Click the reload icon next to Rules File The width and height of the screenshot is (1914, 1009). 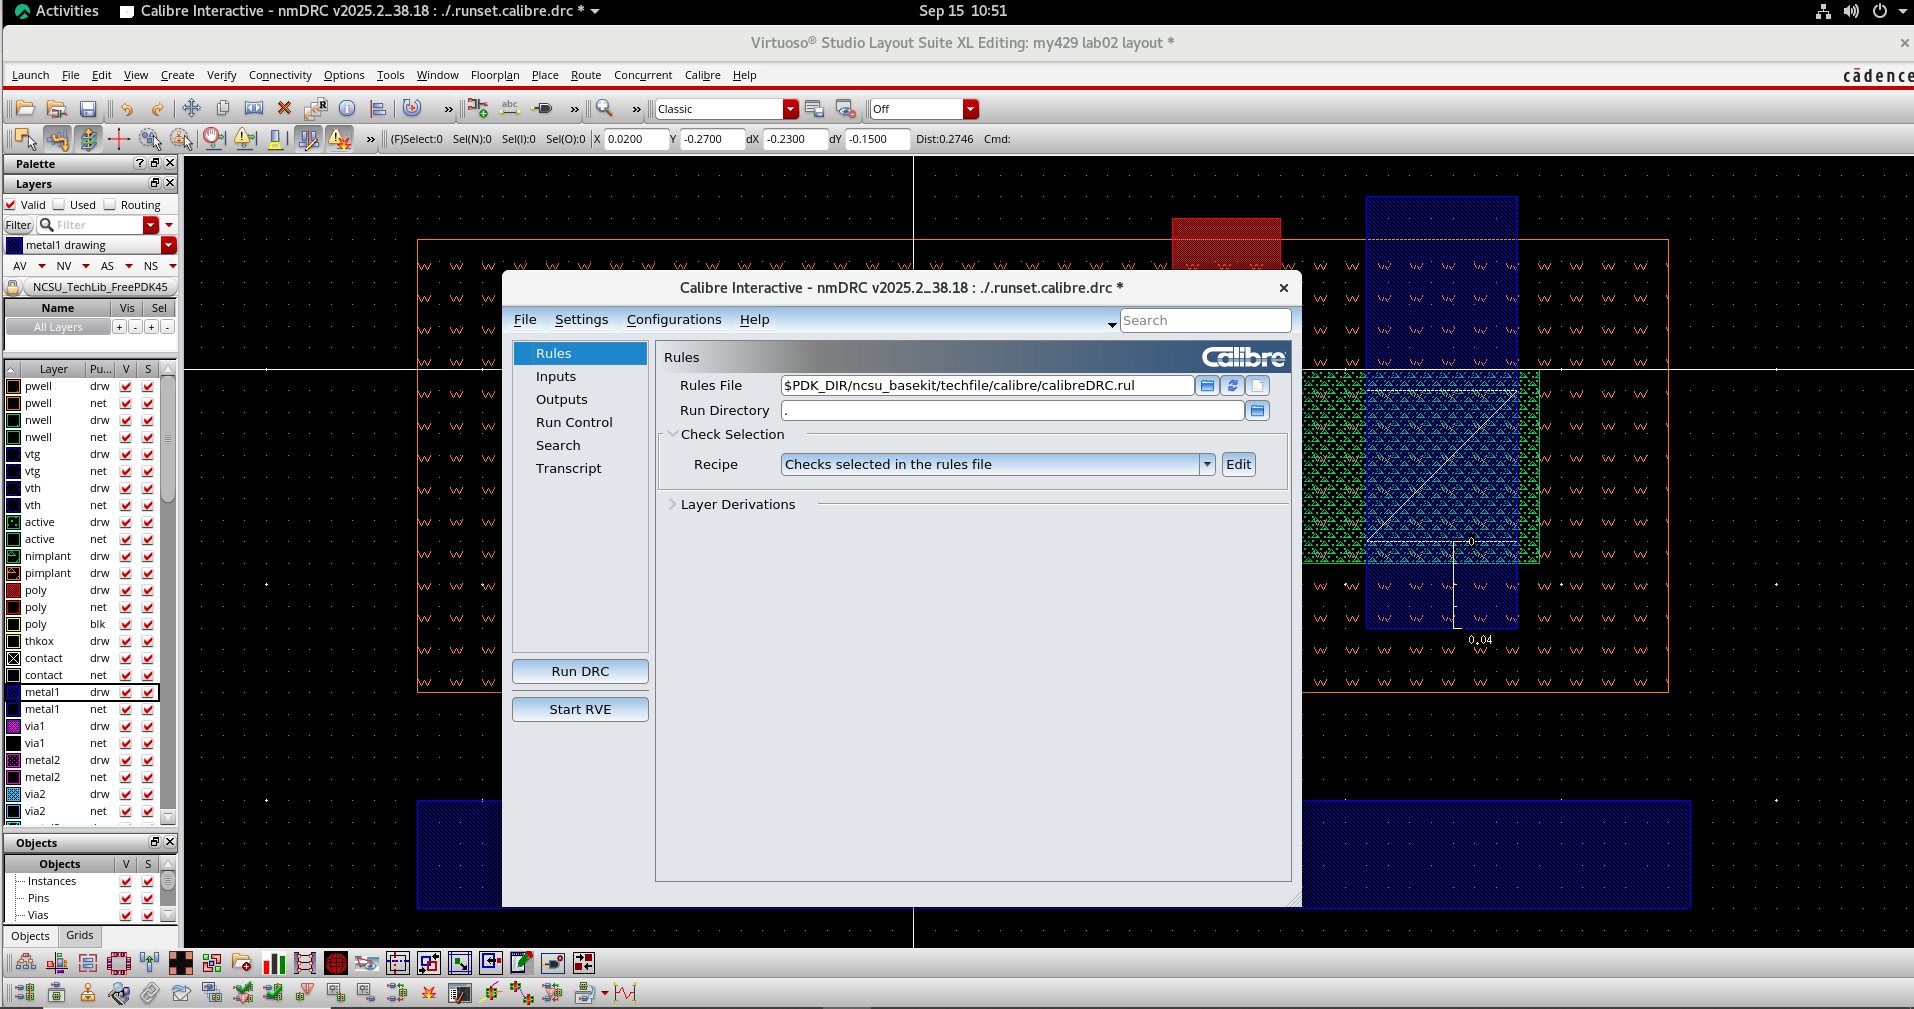point(1232,385)
